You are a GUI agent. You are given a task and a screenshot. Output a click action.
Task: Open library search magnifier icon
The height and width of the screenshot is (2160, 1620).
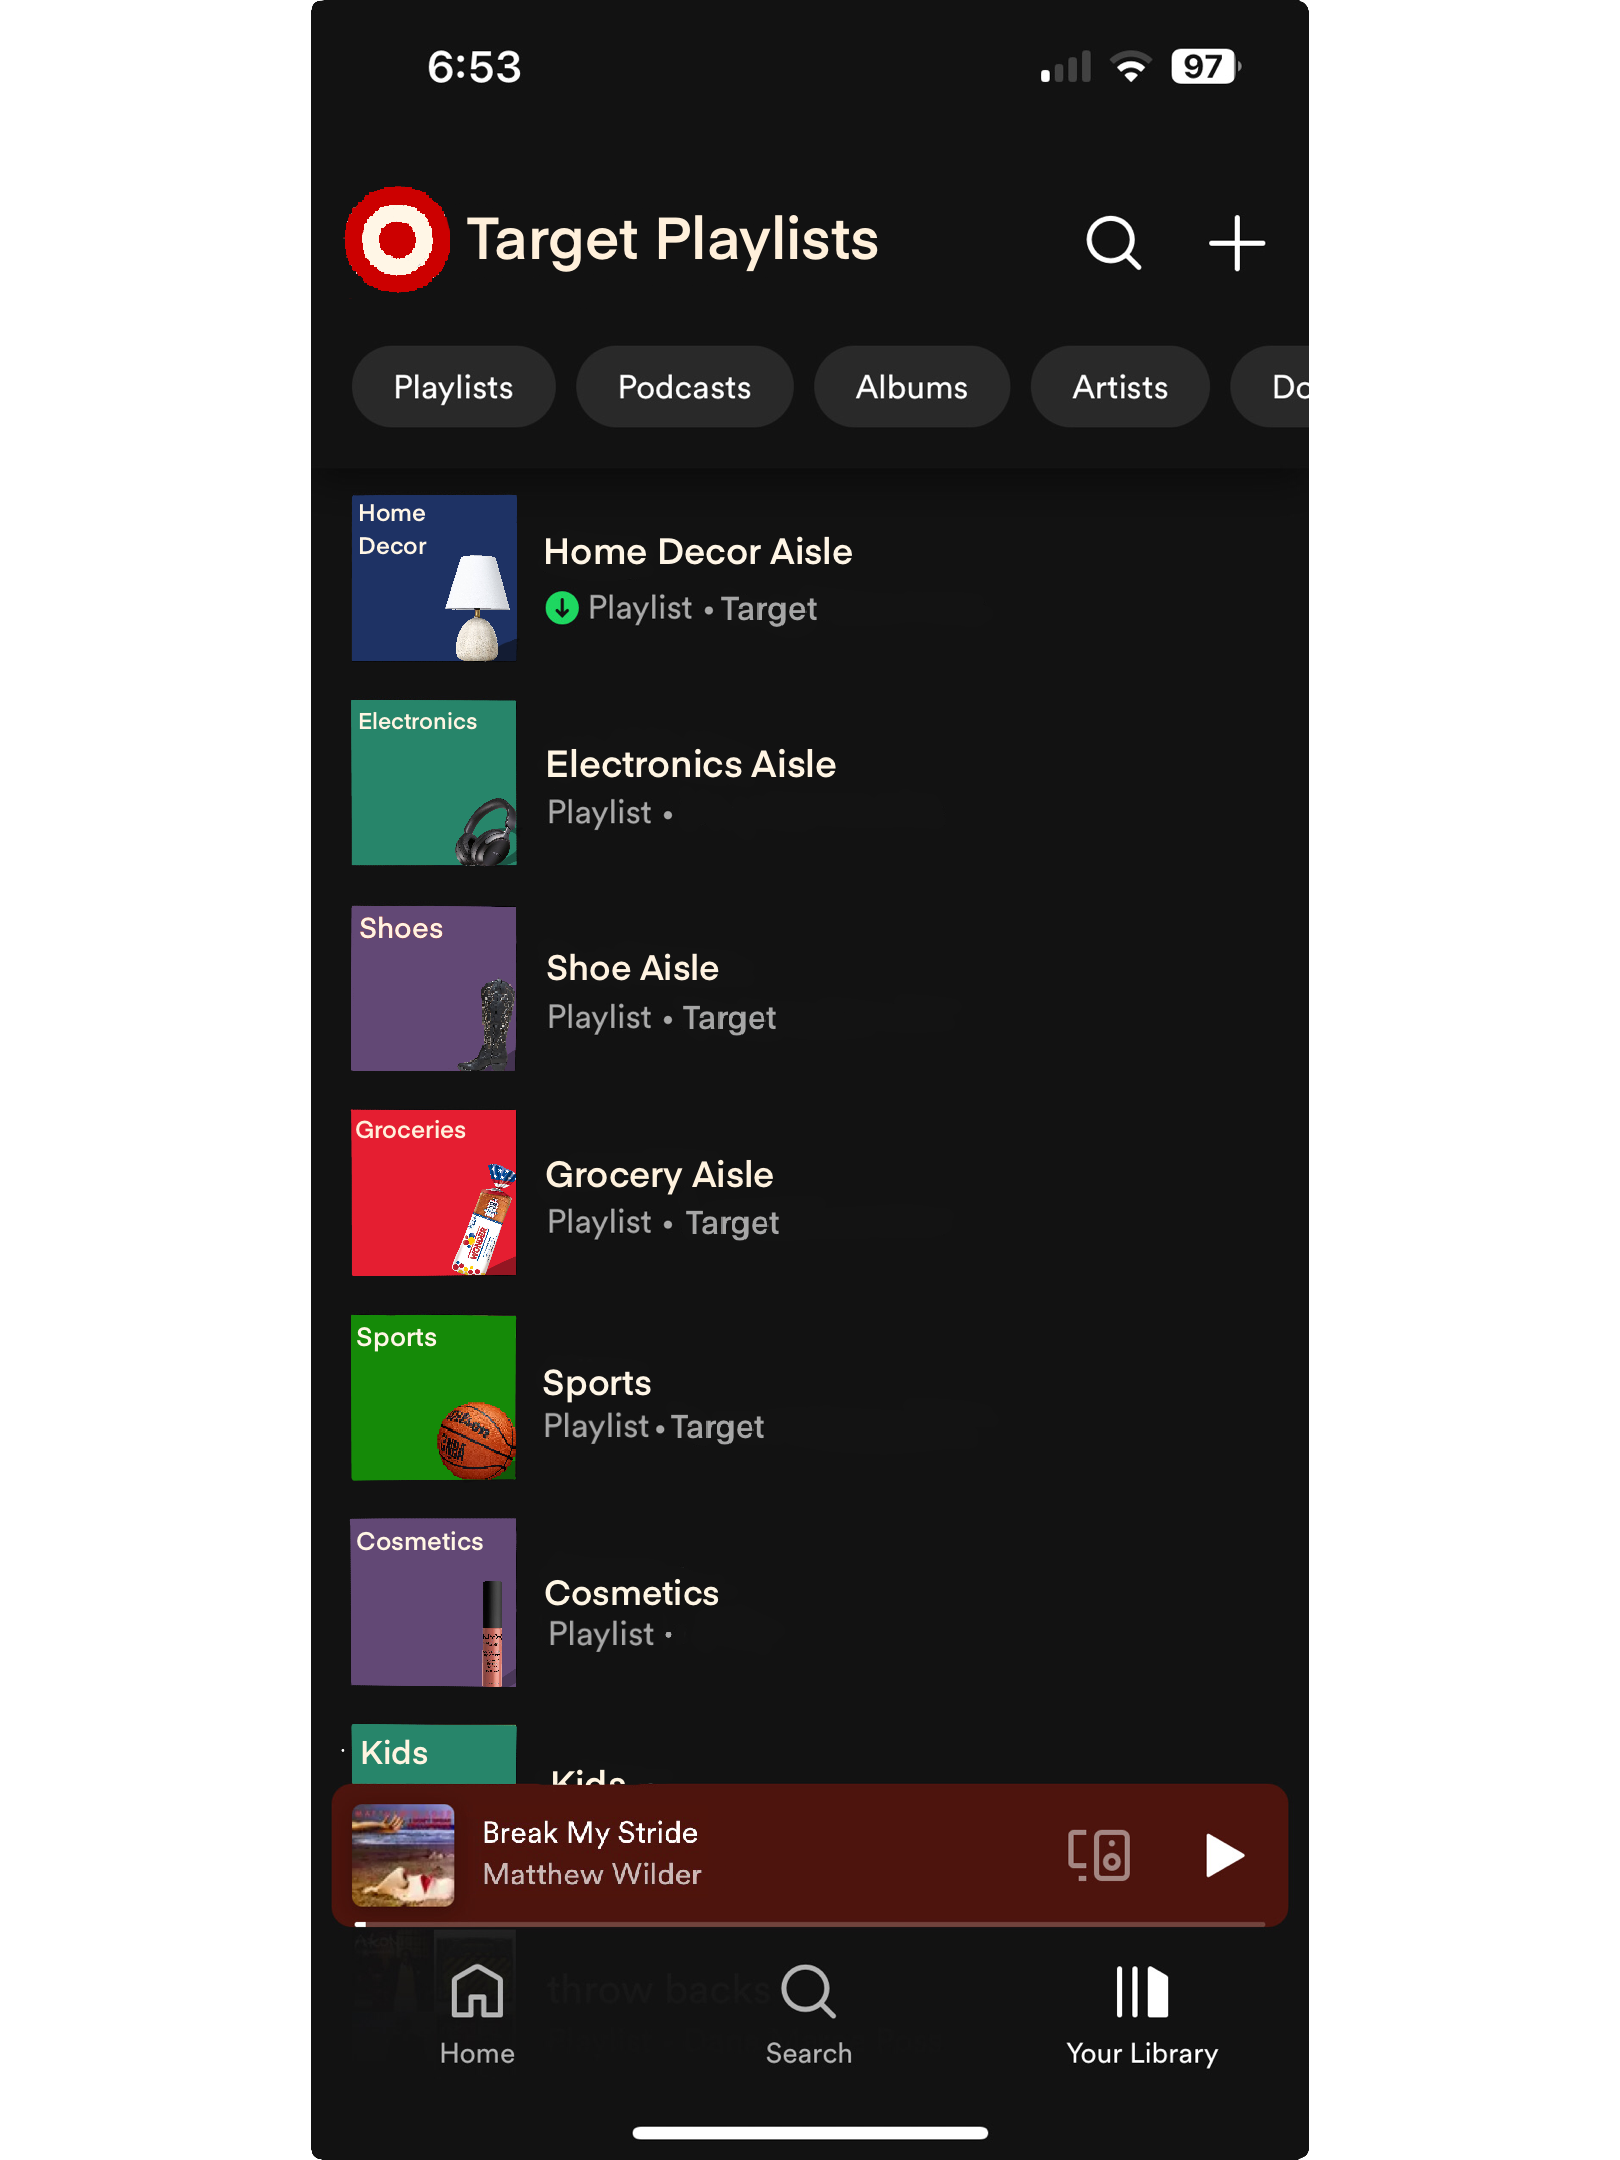(1113, 243)
